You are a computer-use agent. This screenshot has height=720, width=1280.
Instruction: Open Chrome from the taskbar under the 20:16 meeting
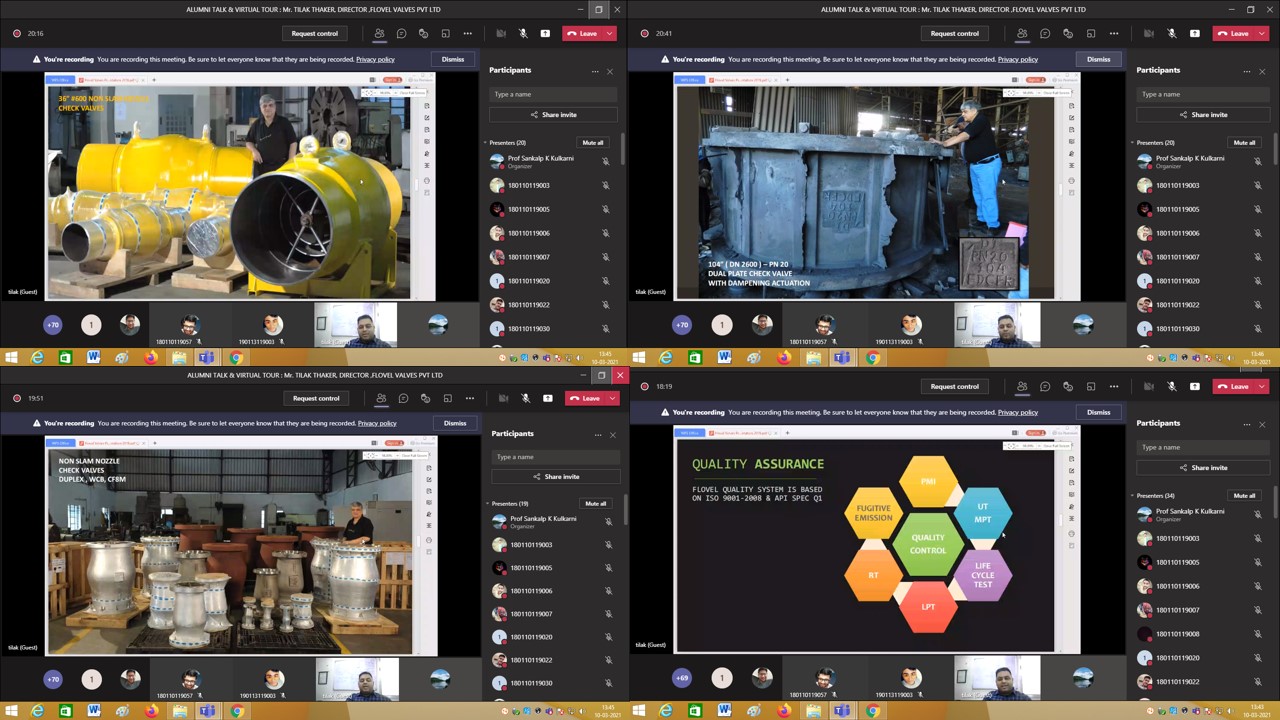tap(236, 357)
